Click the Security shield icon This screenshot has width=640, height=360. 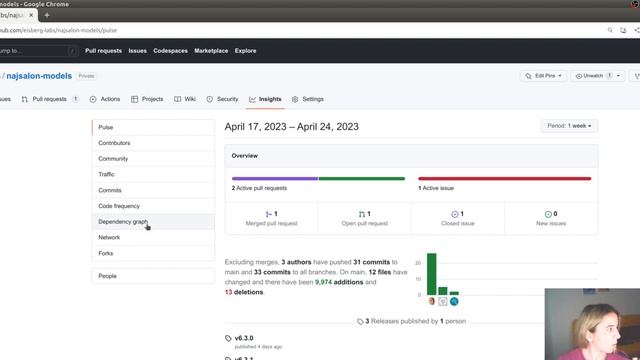[x=209, y=99]
